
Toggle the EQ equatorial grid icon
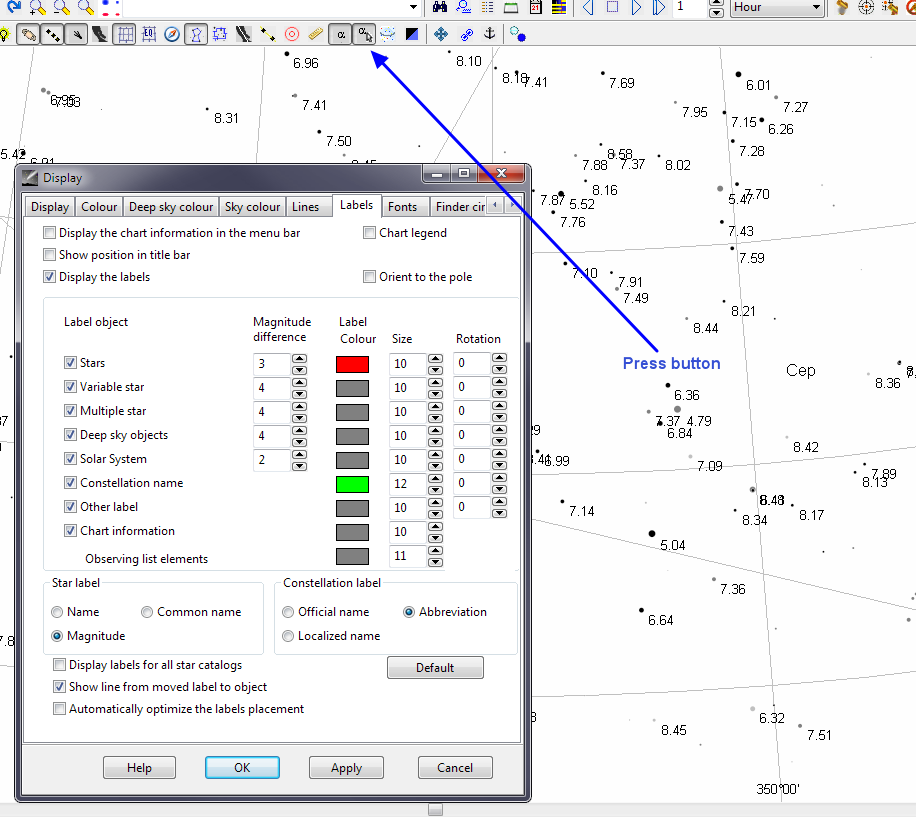click(149, 35)
